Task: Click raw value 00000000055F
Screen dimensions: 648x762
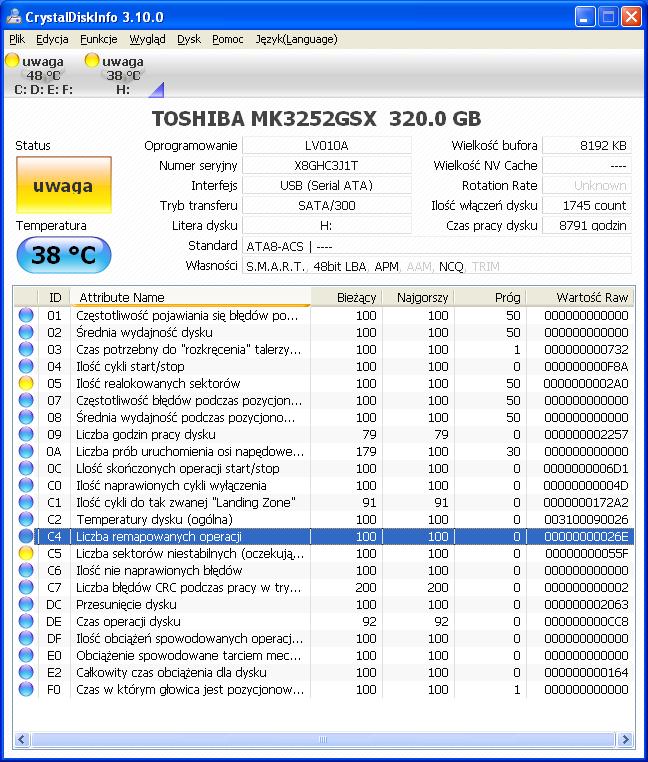Action: (x=586, y=554)
